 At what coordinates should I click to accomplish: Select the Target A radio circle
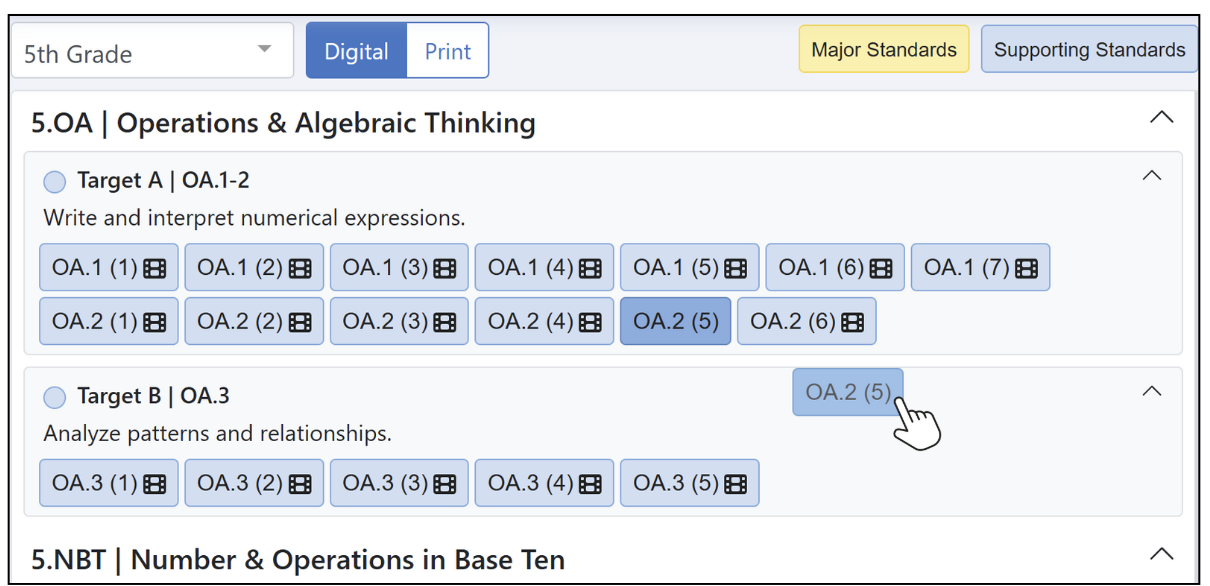55,182
